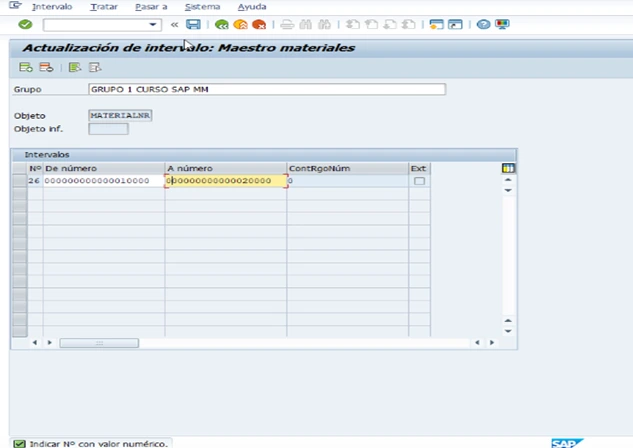Click right arrow of right horizontal scrollbar

pos(492,343)
